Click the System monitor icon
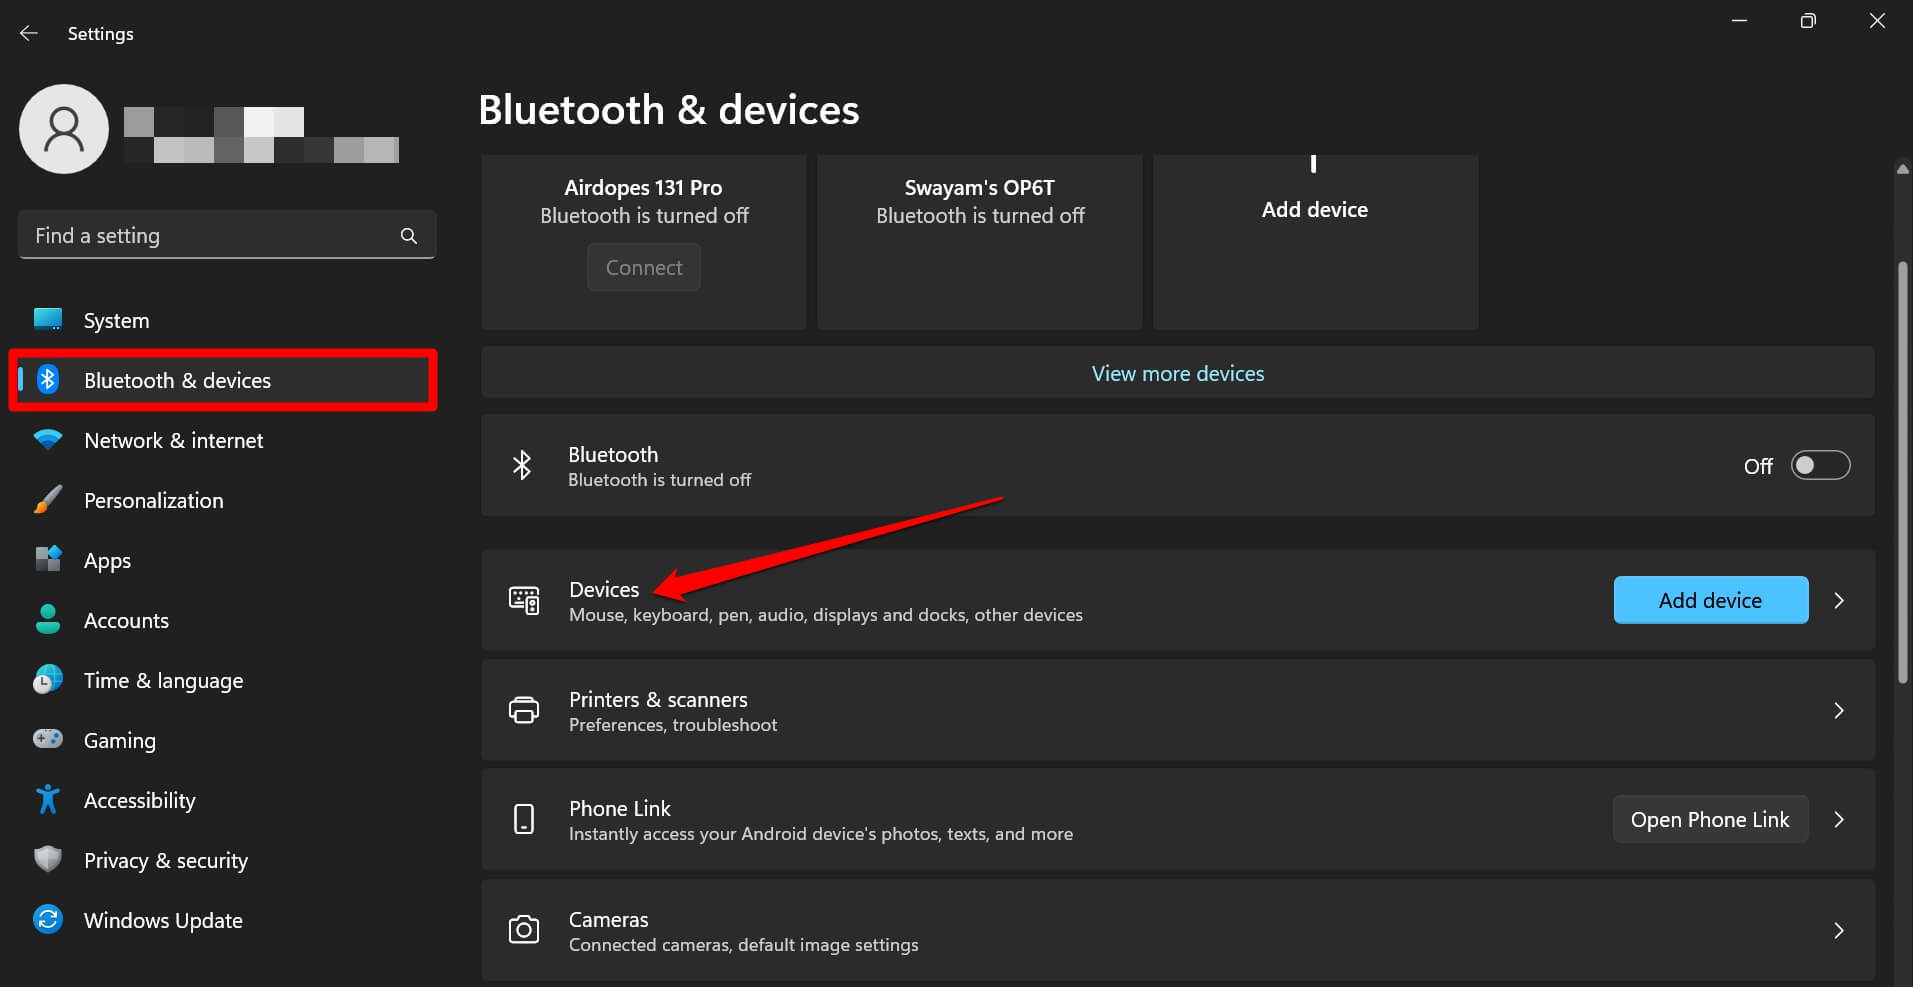 pyautogui.click(x=48, y=320)
